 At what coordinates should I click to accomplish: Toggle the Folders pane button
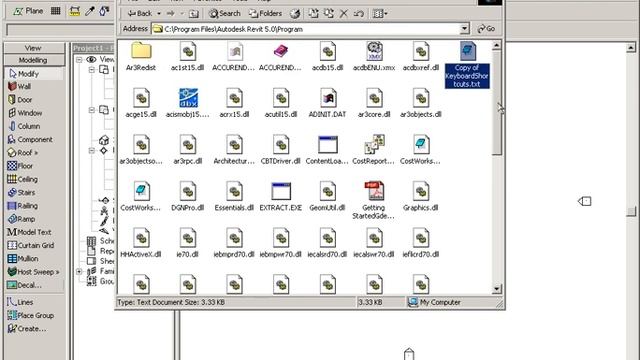click(265, 13)
